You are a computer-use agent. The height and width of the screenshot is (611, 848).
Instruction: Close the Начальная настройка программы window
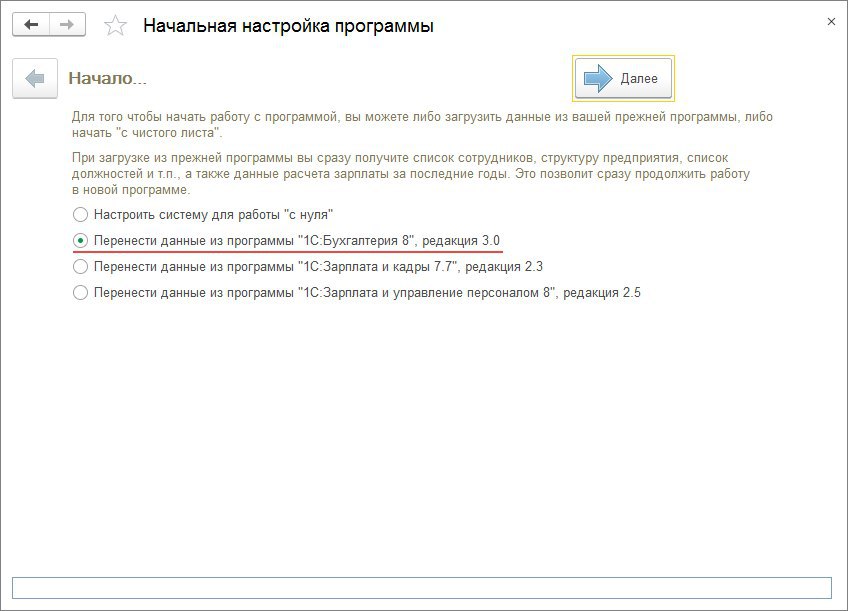831,22
